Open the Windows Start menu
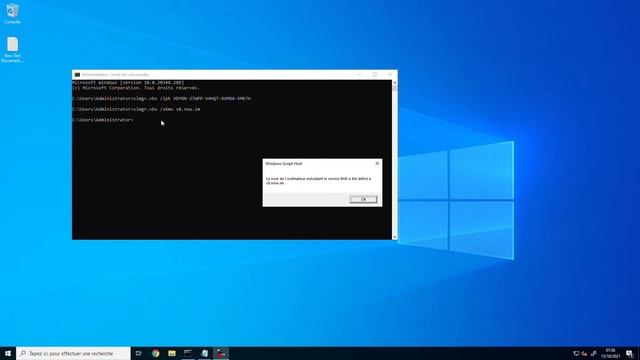This screenshot has width=640, height=360. click(x=8, y=353)
